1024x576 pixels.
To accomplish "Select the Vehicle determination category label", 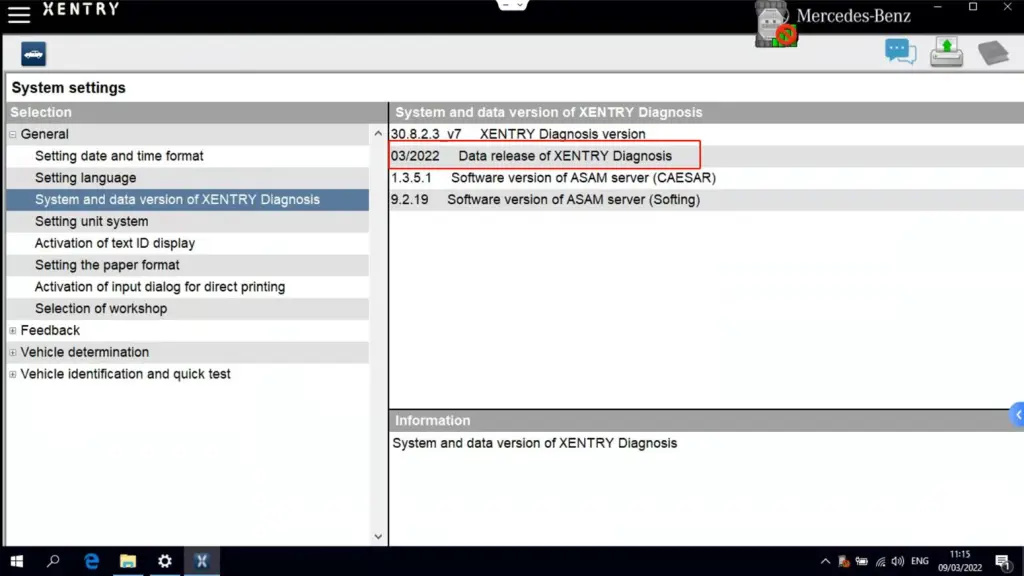I will click(85, 352).
